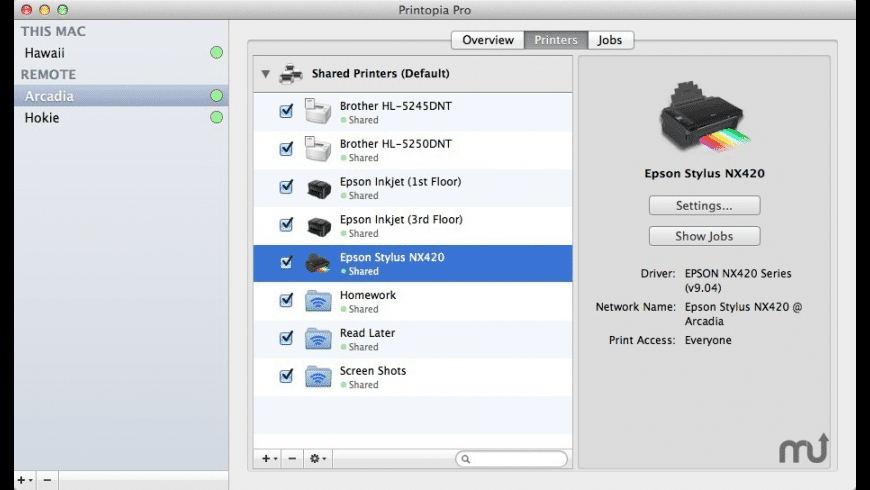Click the Print Access value Everyone
This screenshot has height=490, width=870.
708,340
